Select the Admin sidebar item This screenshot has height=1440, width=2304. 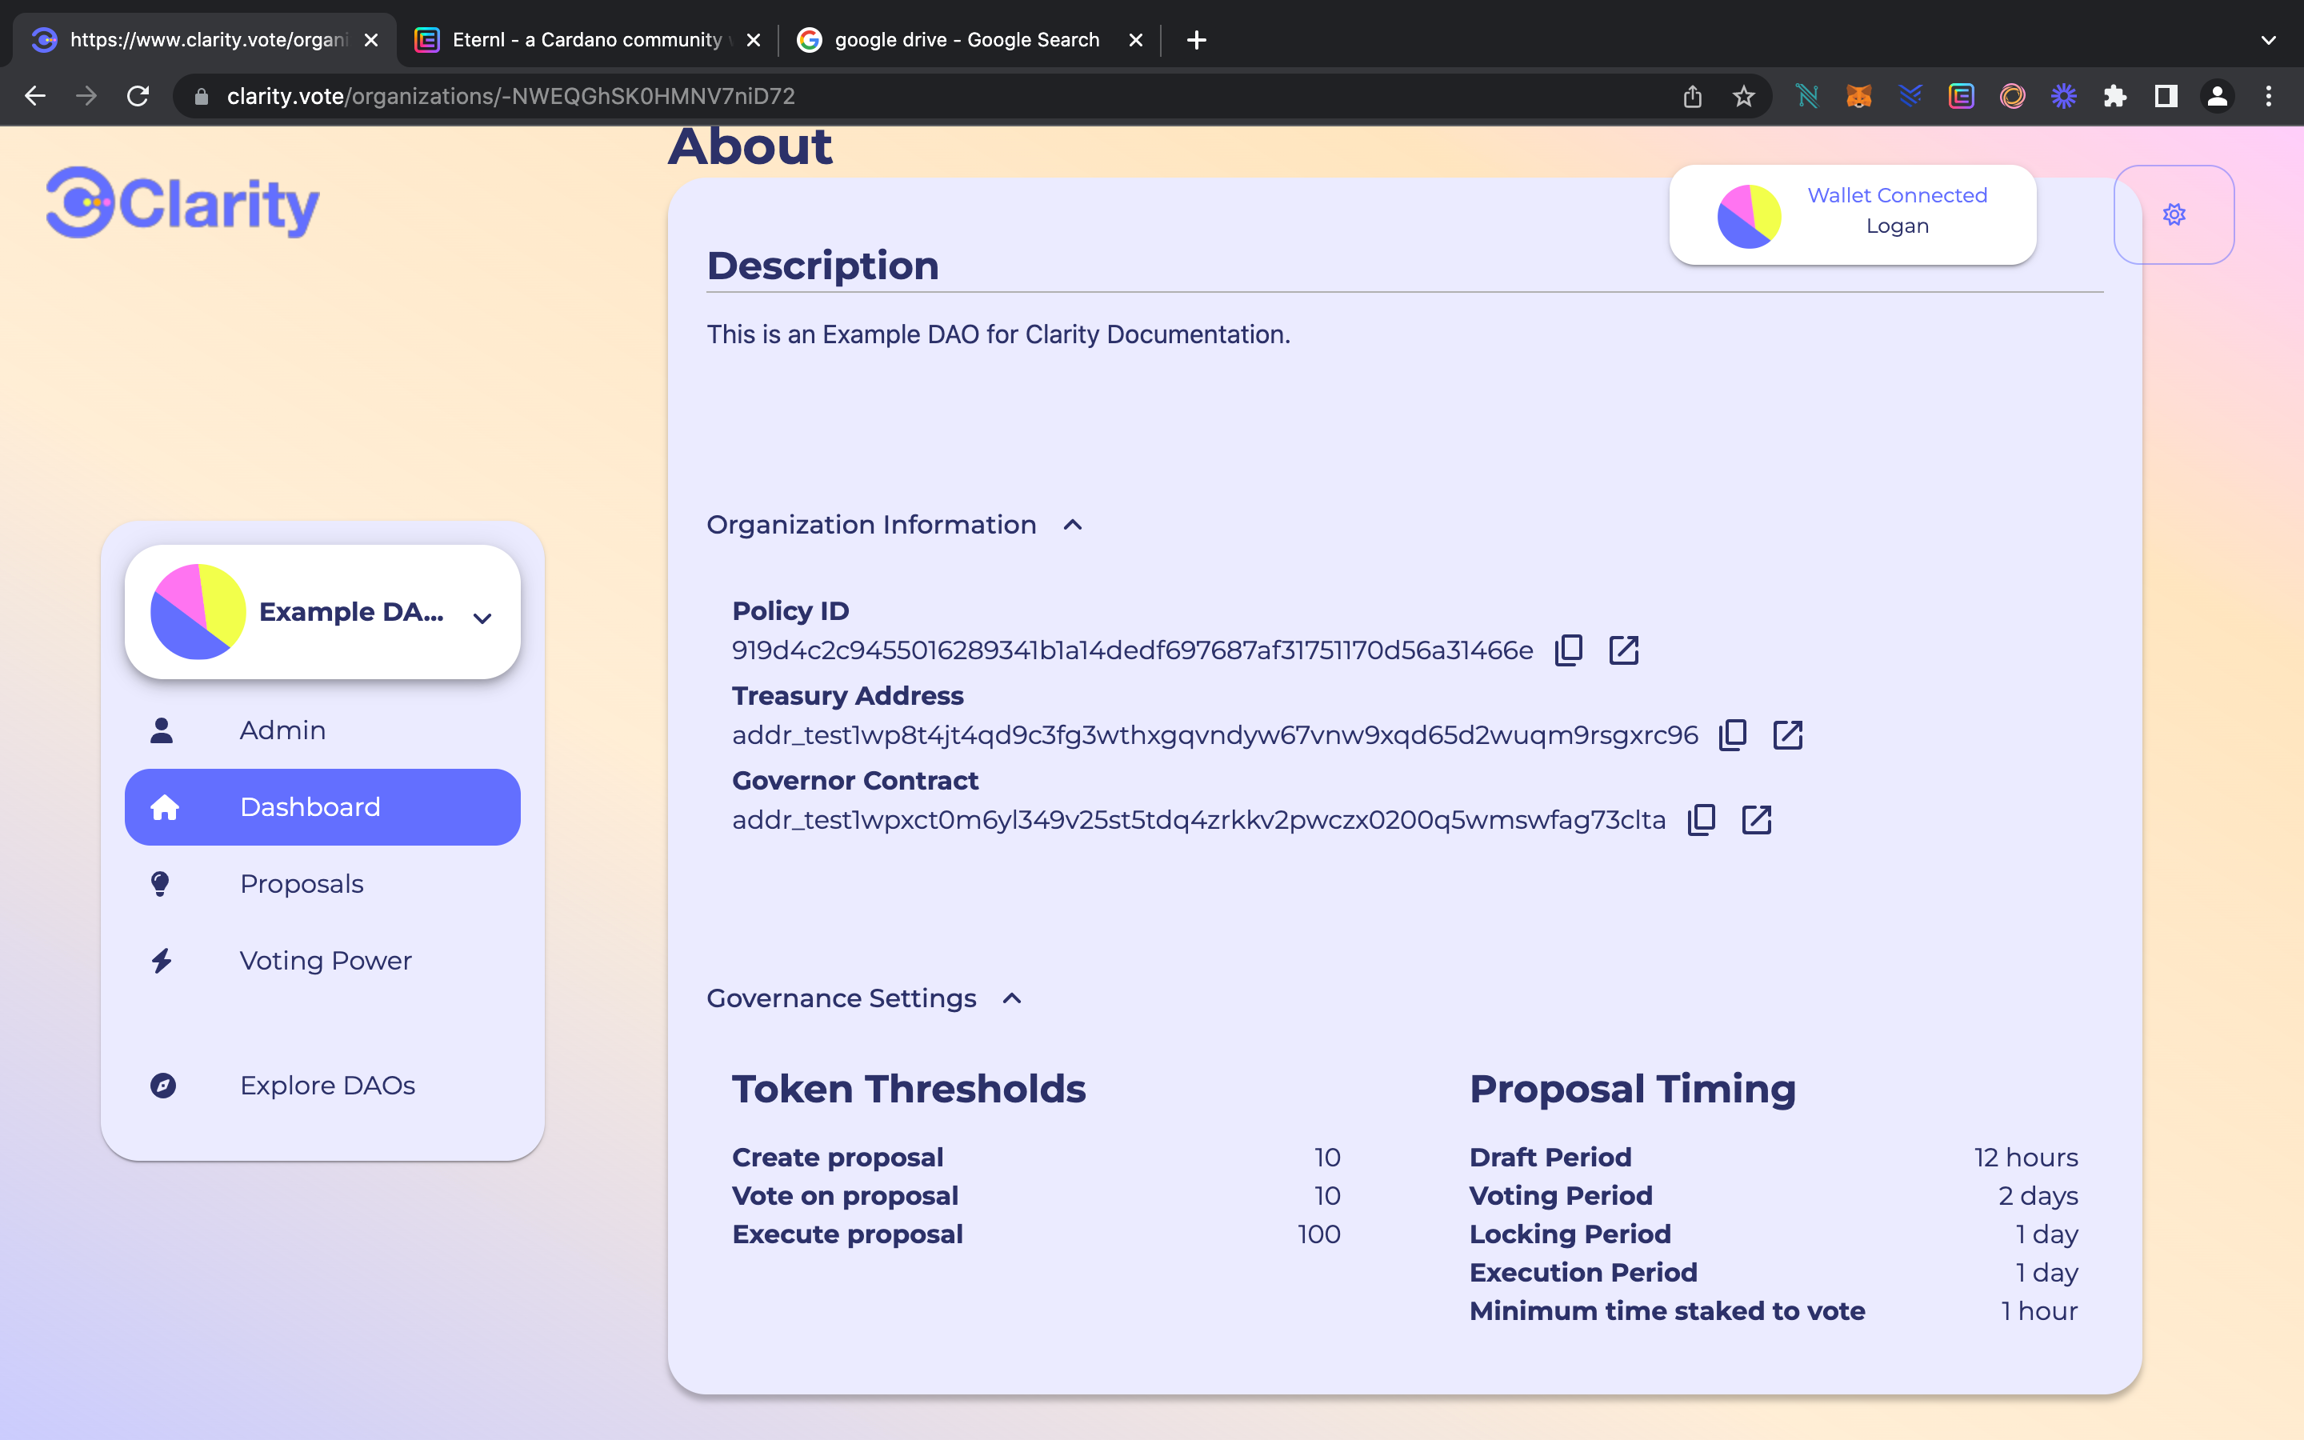pos(282,731)
